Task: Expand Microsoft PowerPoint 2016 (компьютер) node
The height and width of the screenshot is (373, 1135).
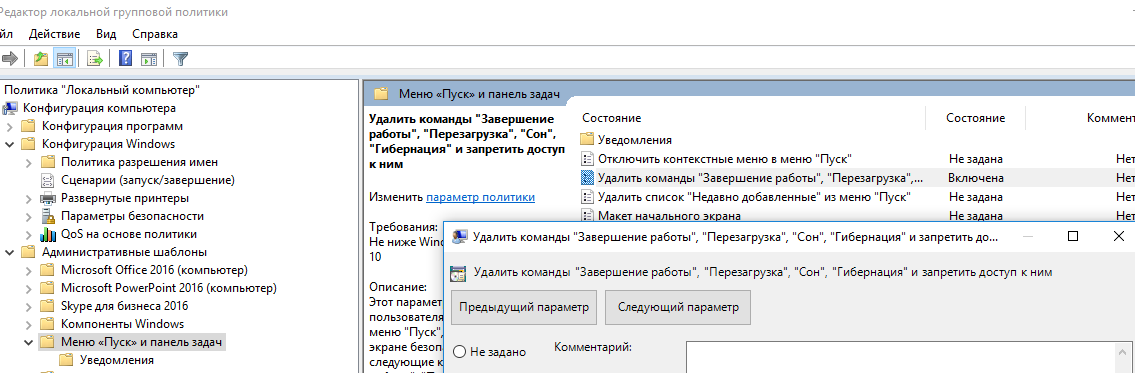Action: 29,288
